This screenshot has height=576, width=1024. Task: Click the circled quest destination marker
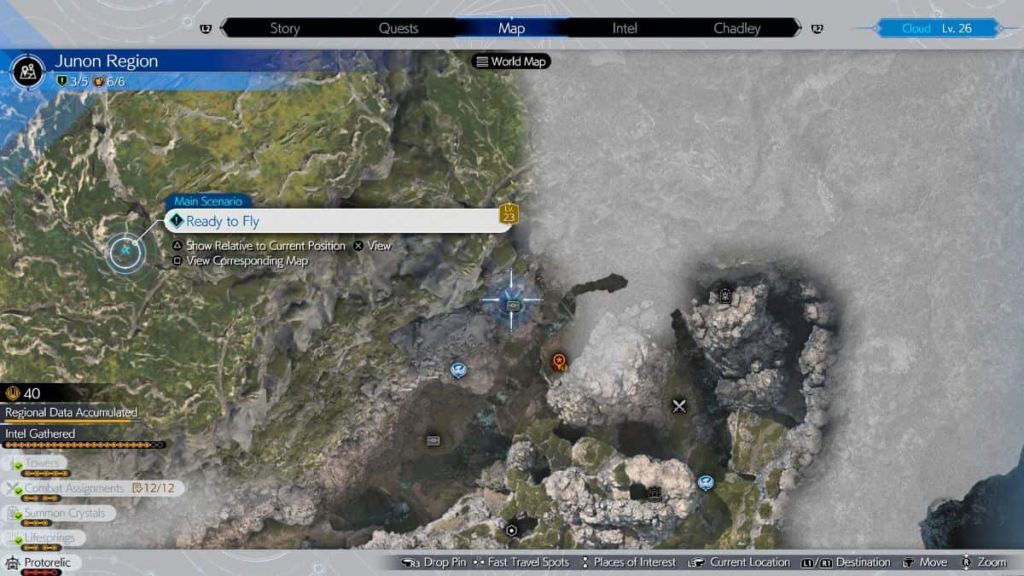point(125,251)
